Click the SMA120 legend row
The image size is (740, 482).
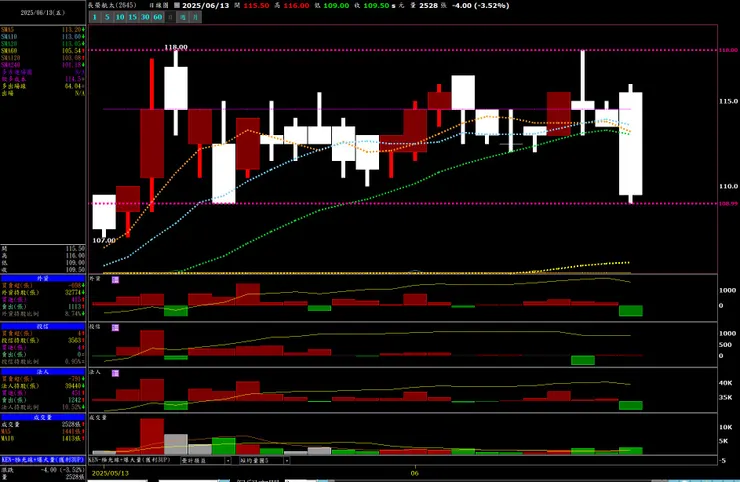[43, 58]
